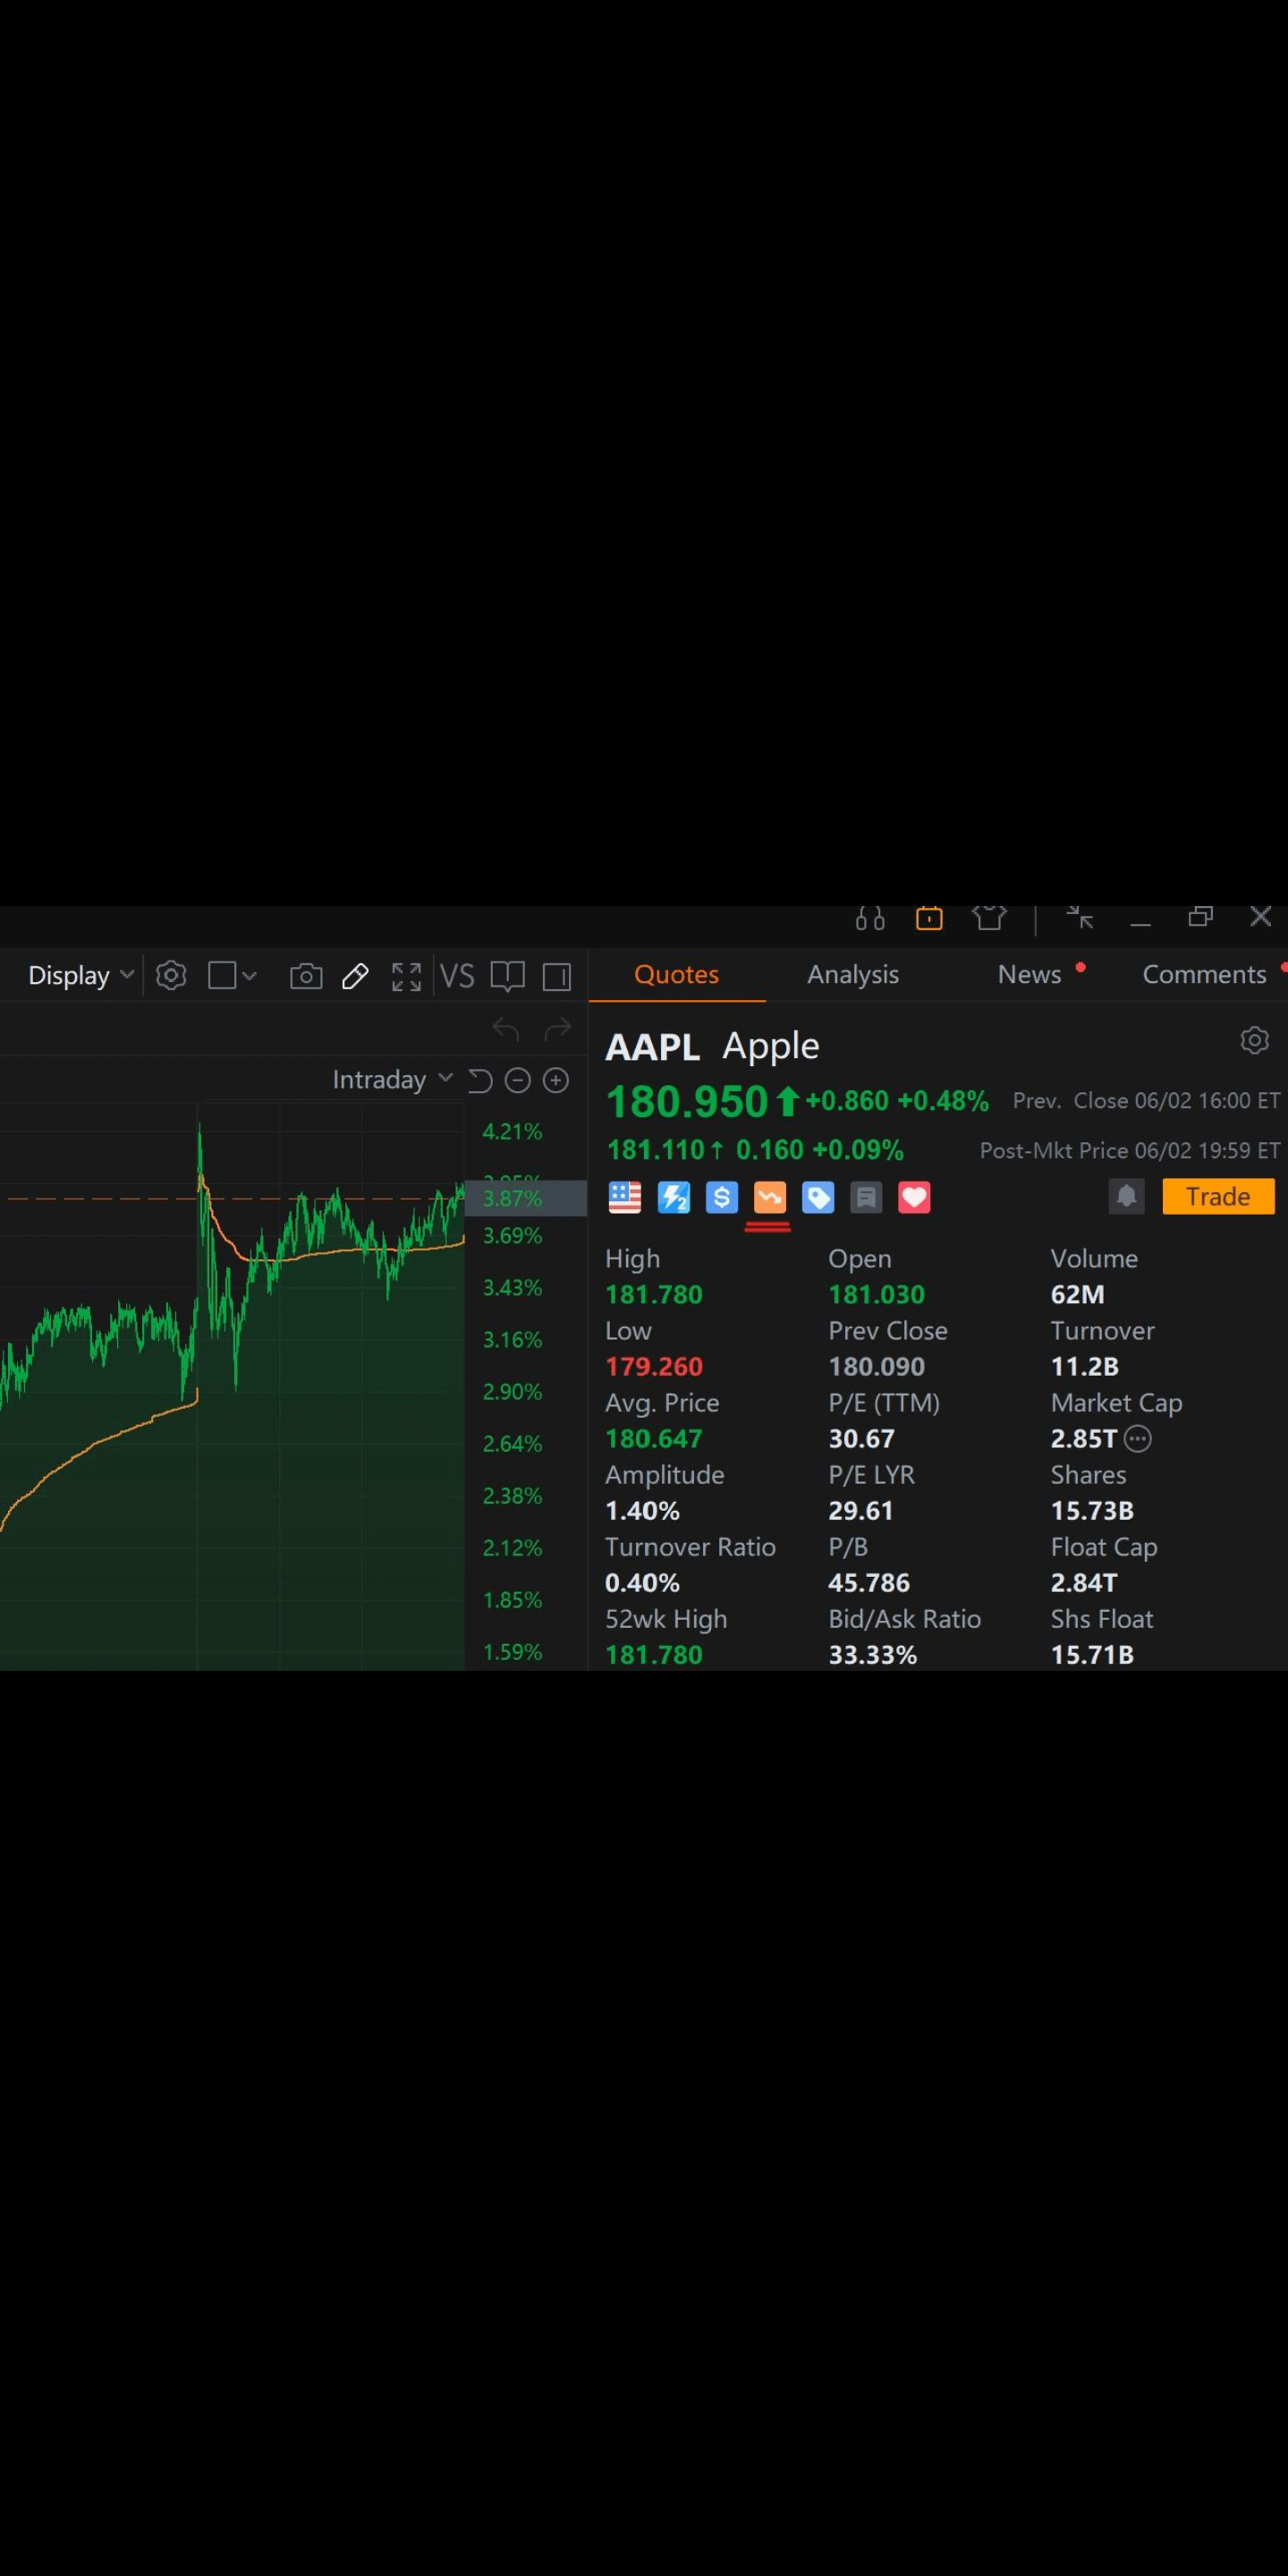
Task: Click the Amplitude value 1.40%
Action: click(642, 1511)
